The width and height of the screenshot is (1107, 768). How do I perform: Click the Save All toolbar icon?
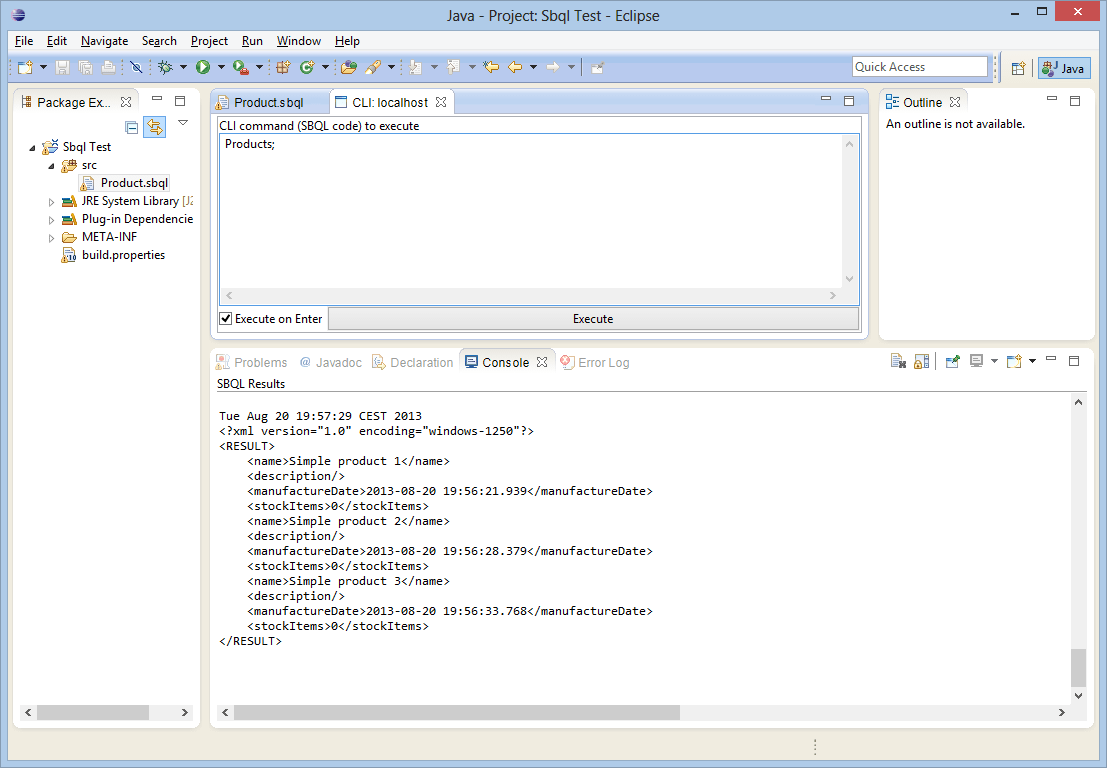[85, 67]
